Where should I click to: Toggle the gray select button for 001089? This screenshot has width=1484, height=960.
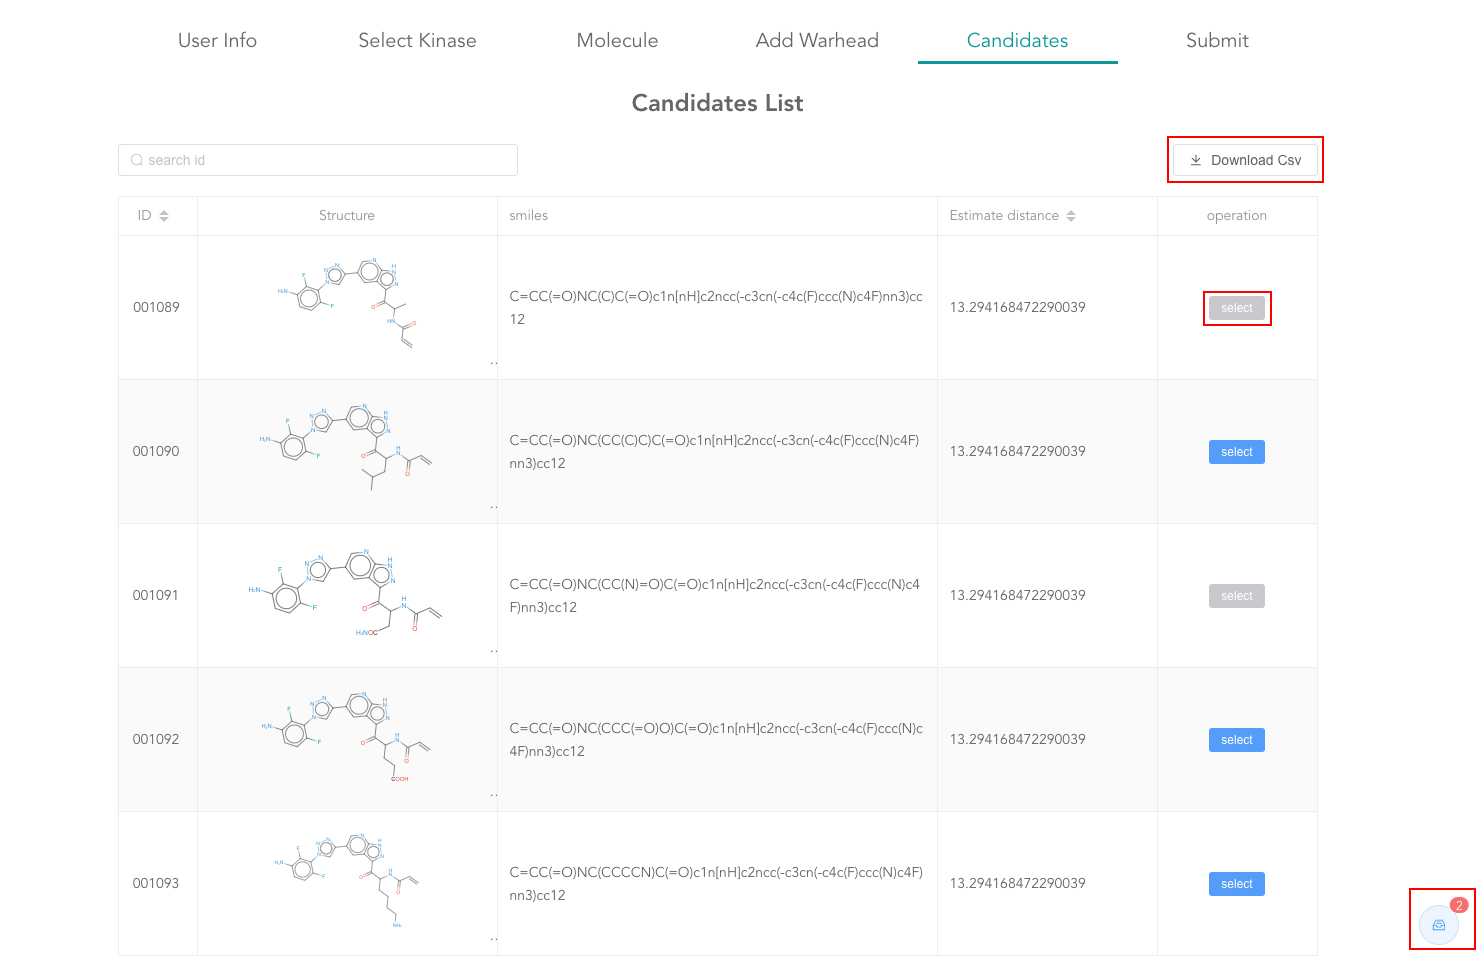pyautogui.click(x=1236, y=308)
